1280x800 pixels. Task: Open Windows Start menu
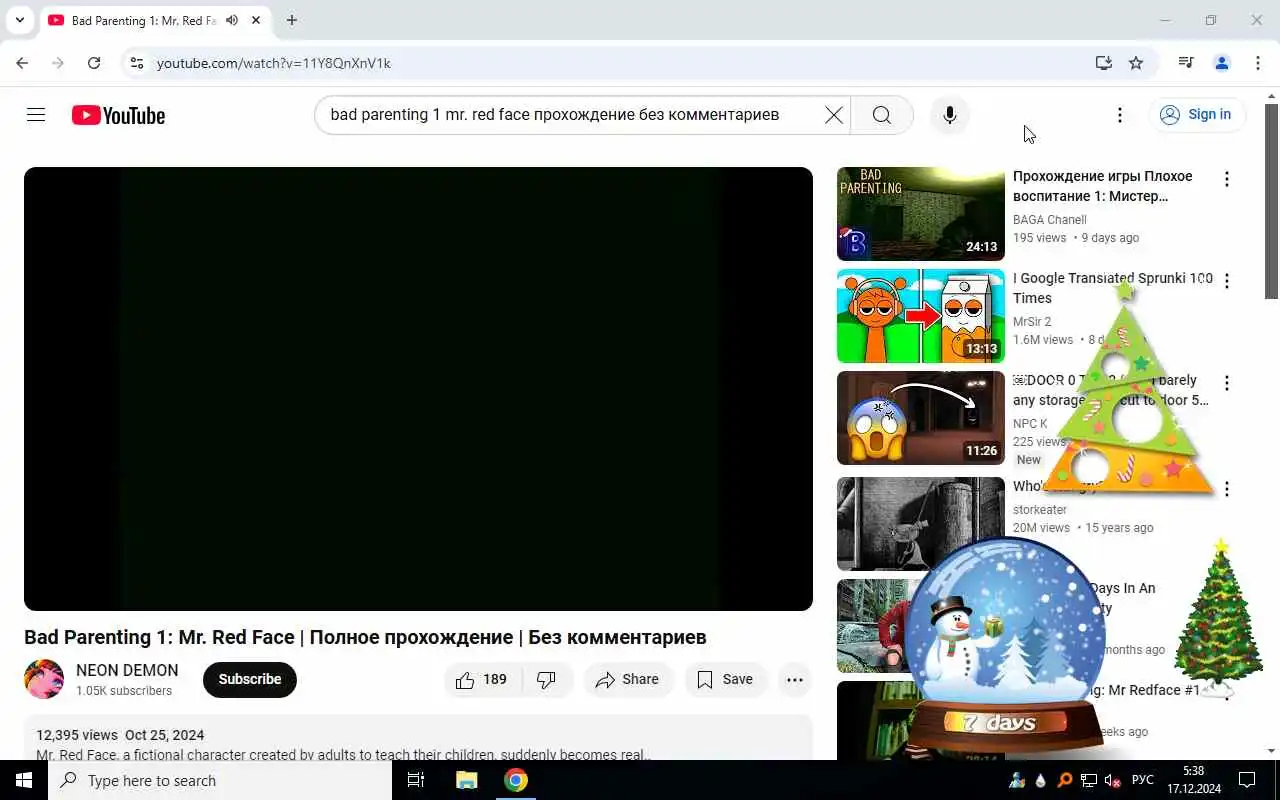24,780
